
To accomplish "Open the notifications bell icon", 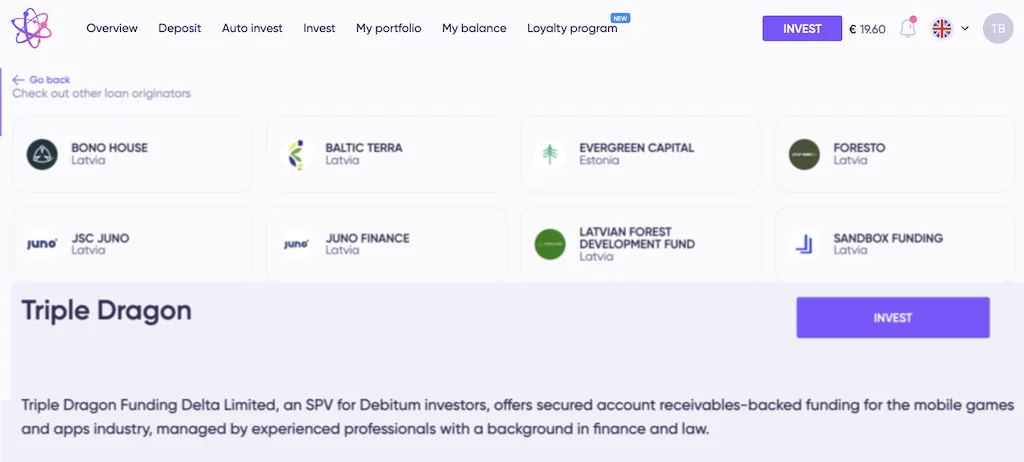I will 907,28.
